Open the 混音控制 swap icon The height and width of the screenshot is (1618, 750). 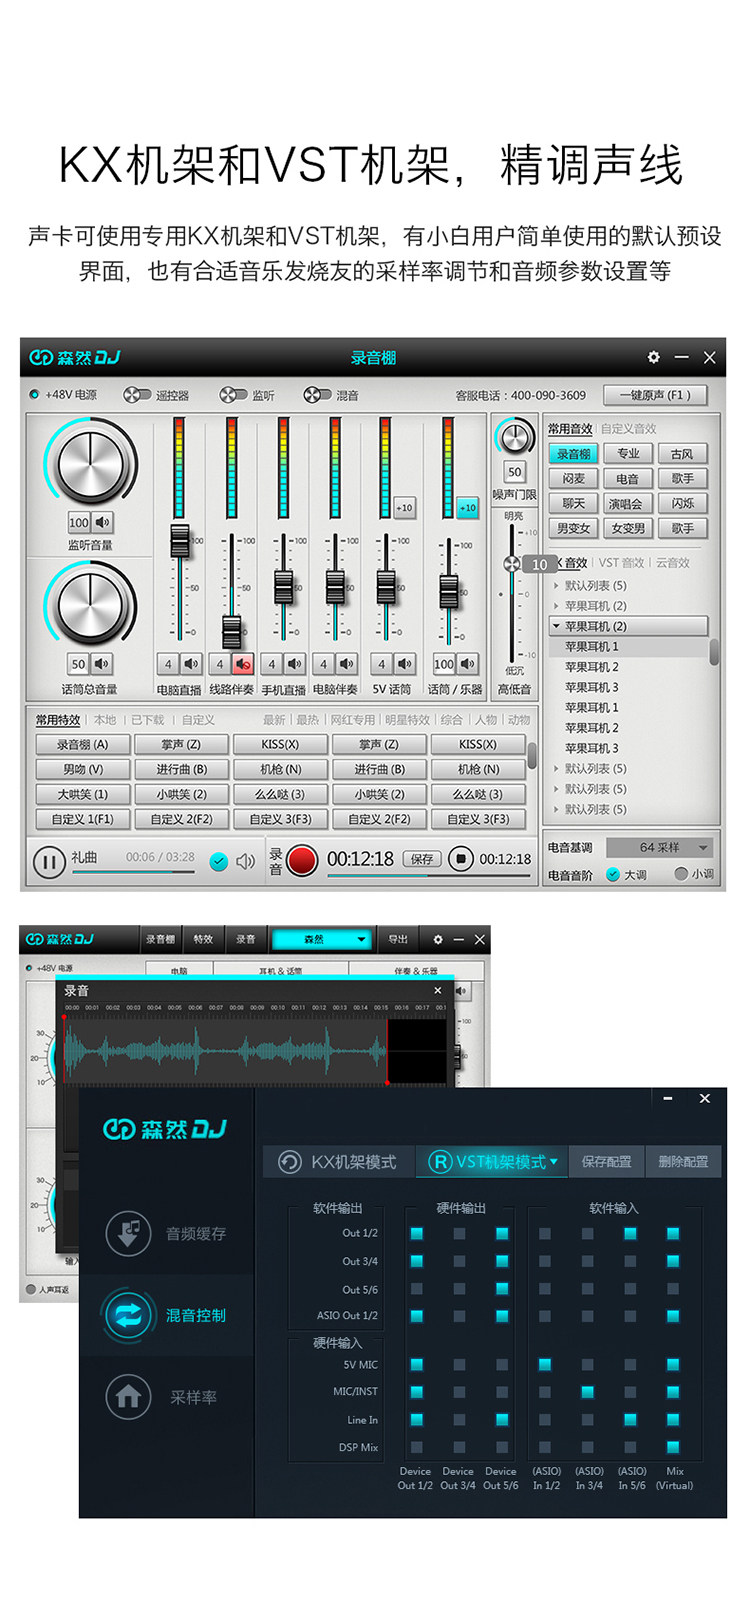pyautogui.click(x=128, y=1315)
